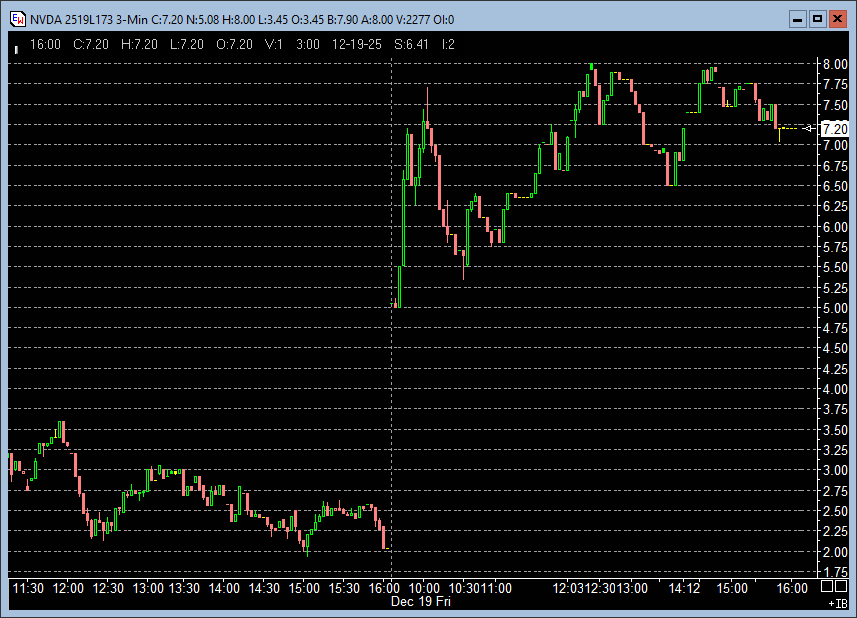The image size is (857, 618).
Task: Maximize the NVDA chart window
Action: [817, 19]
